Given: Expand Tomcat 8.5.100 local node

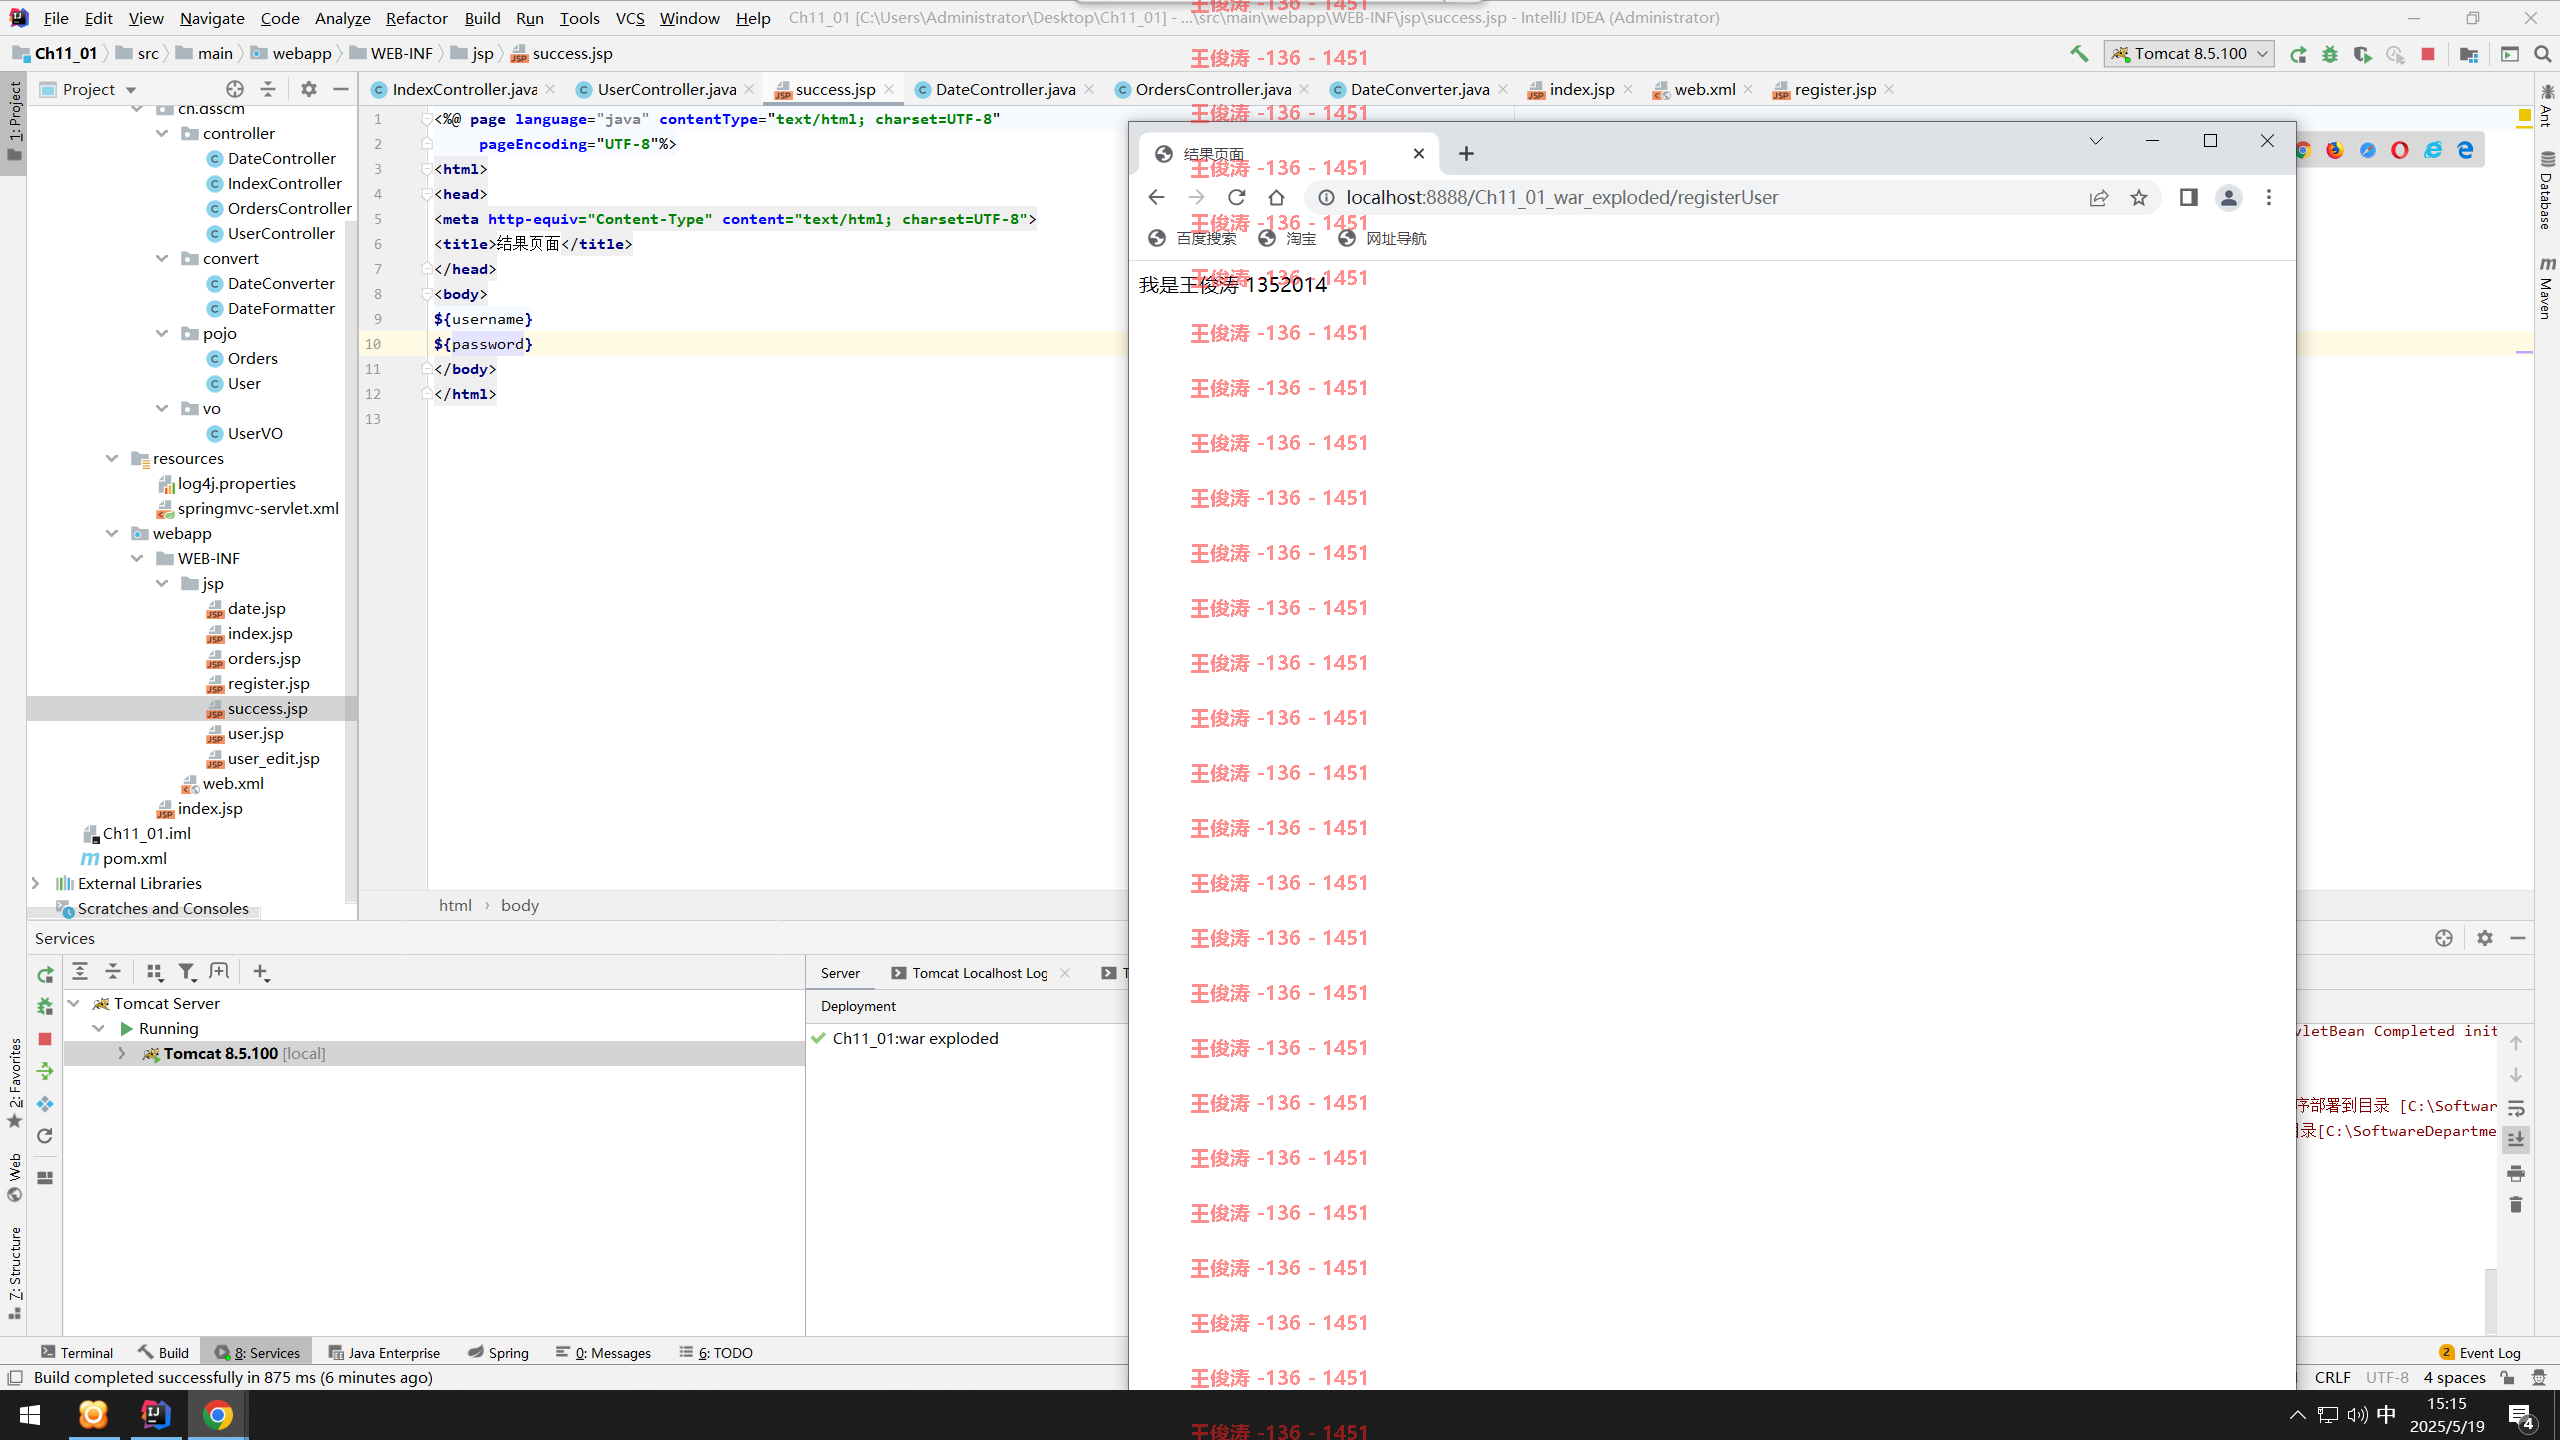Looking at the screenshot, I should (122, 1053).
